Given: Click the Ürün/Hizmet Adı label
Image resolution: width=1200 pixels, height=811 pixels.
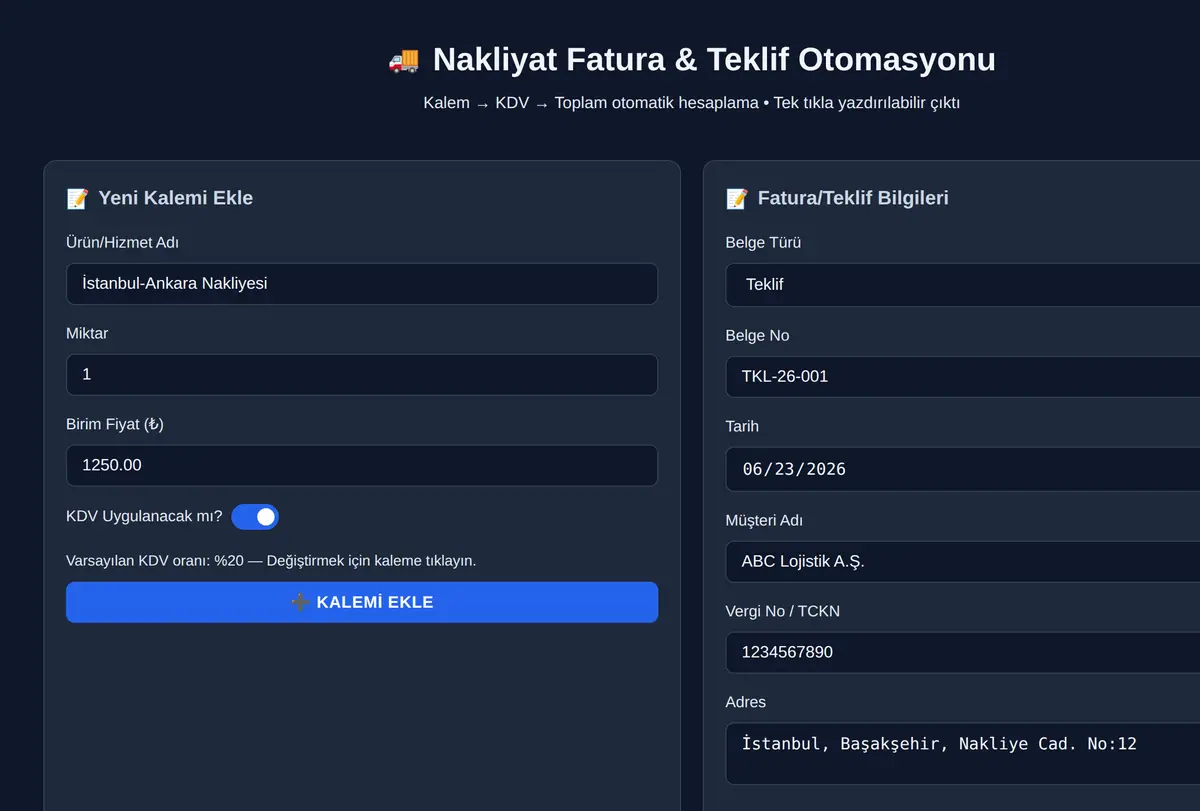Looking at the screenshot, I should [x=123, y=243].
